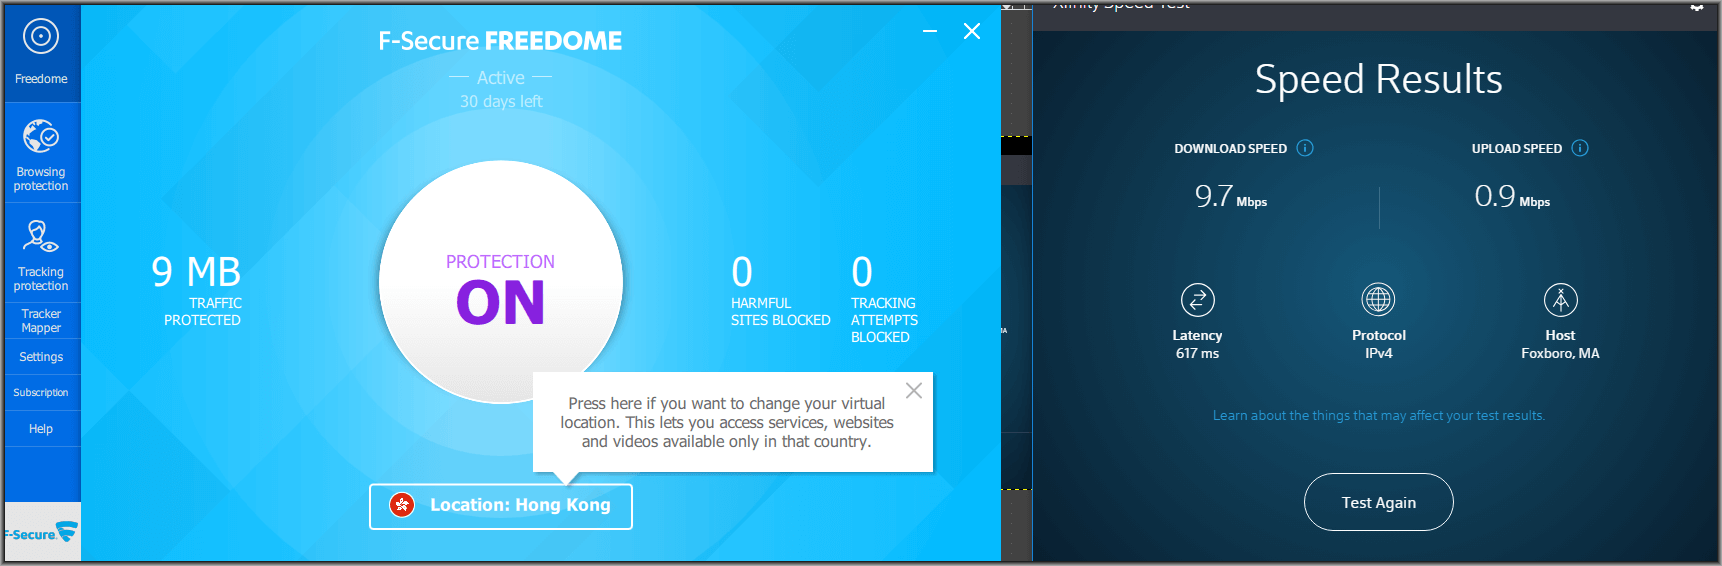
Task: Open Tracking protection in the sidebar
Action: pyautogui.click(x=41, y=254)
